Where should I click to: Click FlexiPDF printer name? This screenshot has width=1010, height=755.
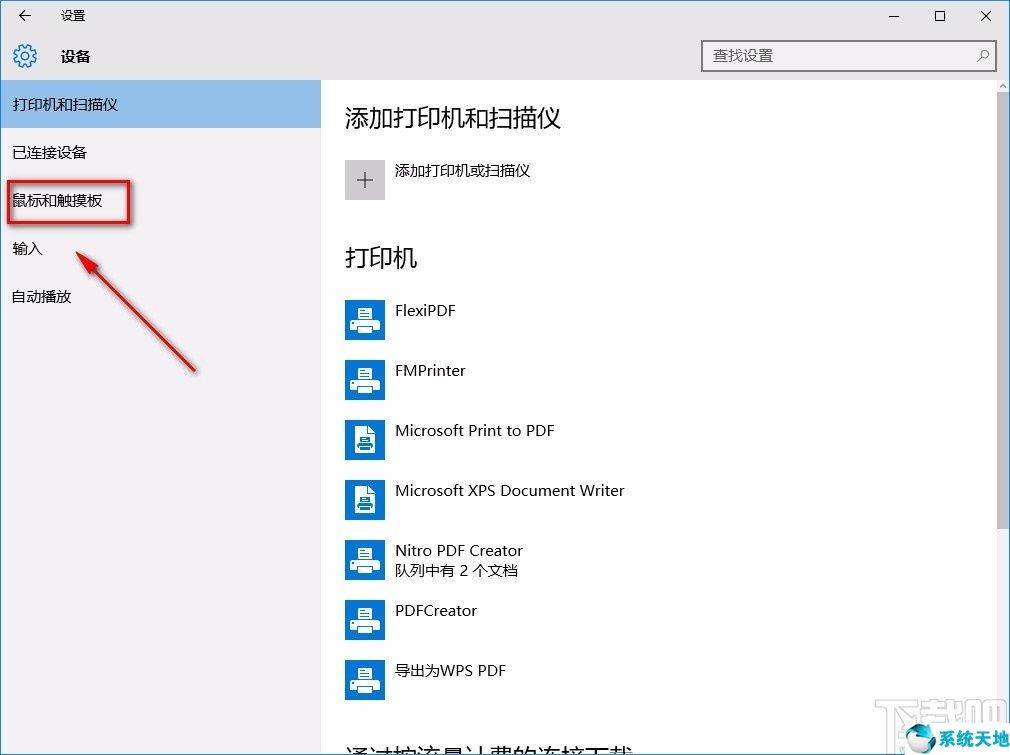tap(425, 311)
